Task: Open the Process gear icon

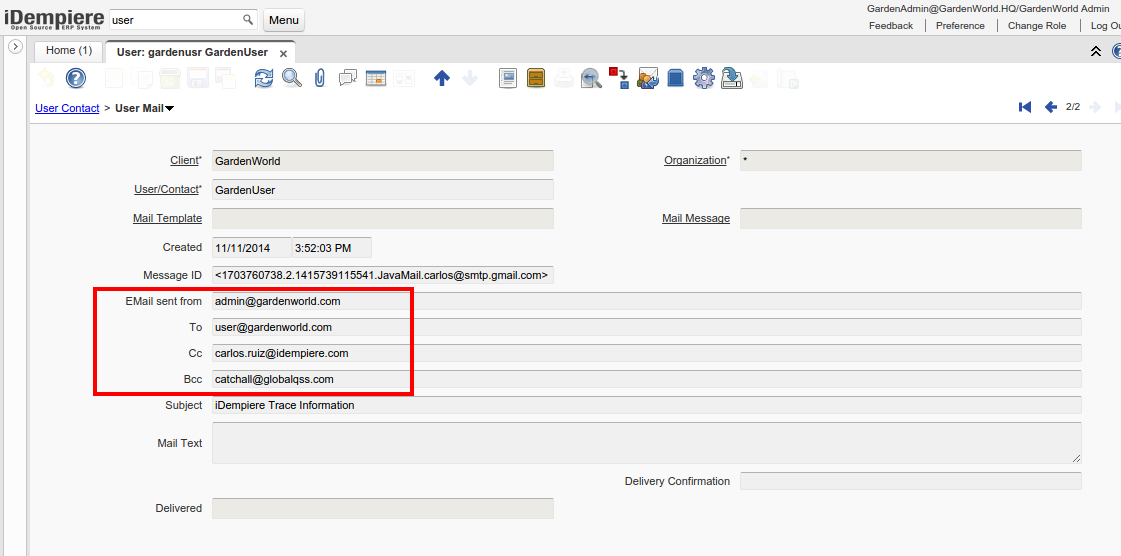Action: pos(704,78)
